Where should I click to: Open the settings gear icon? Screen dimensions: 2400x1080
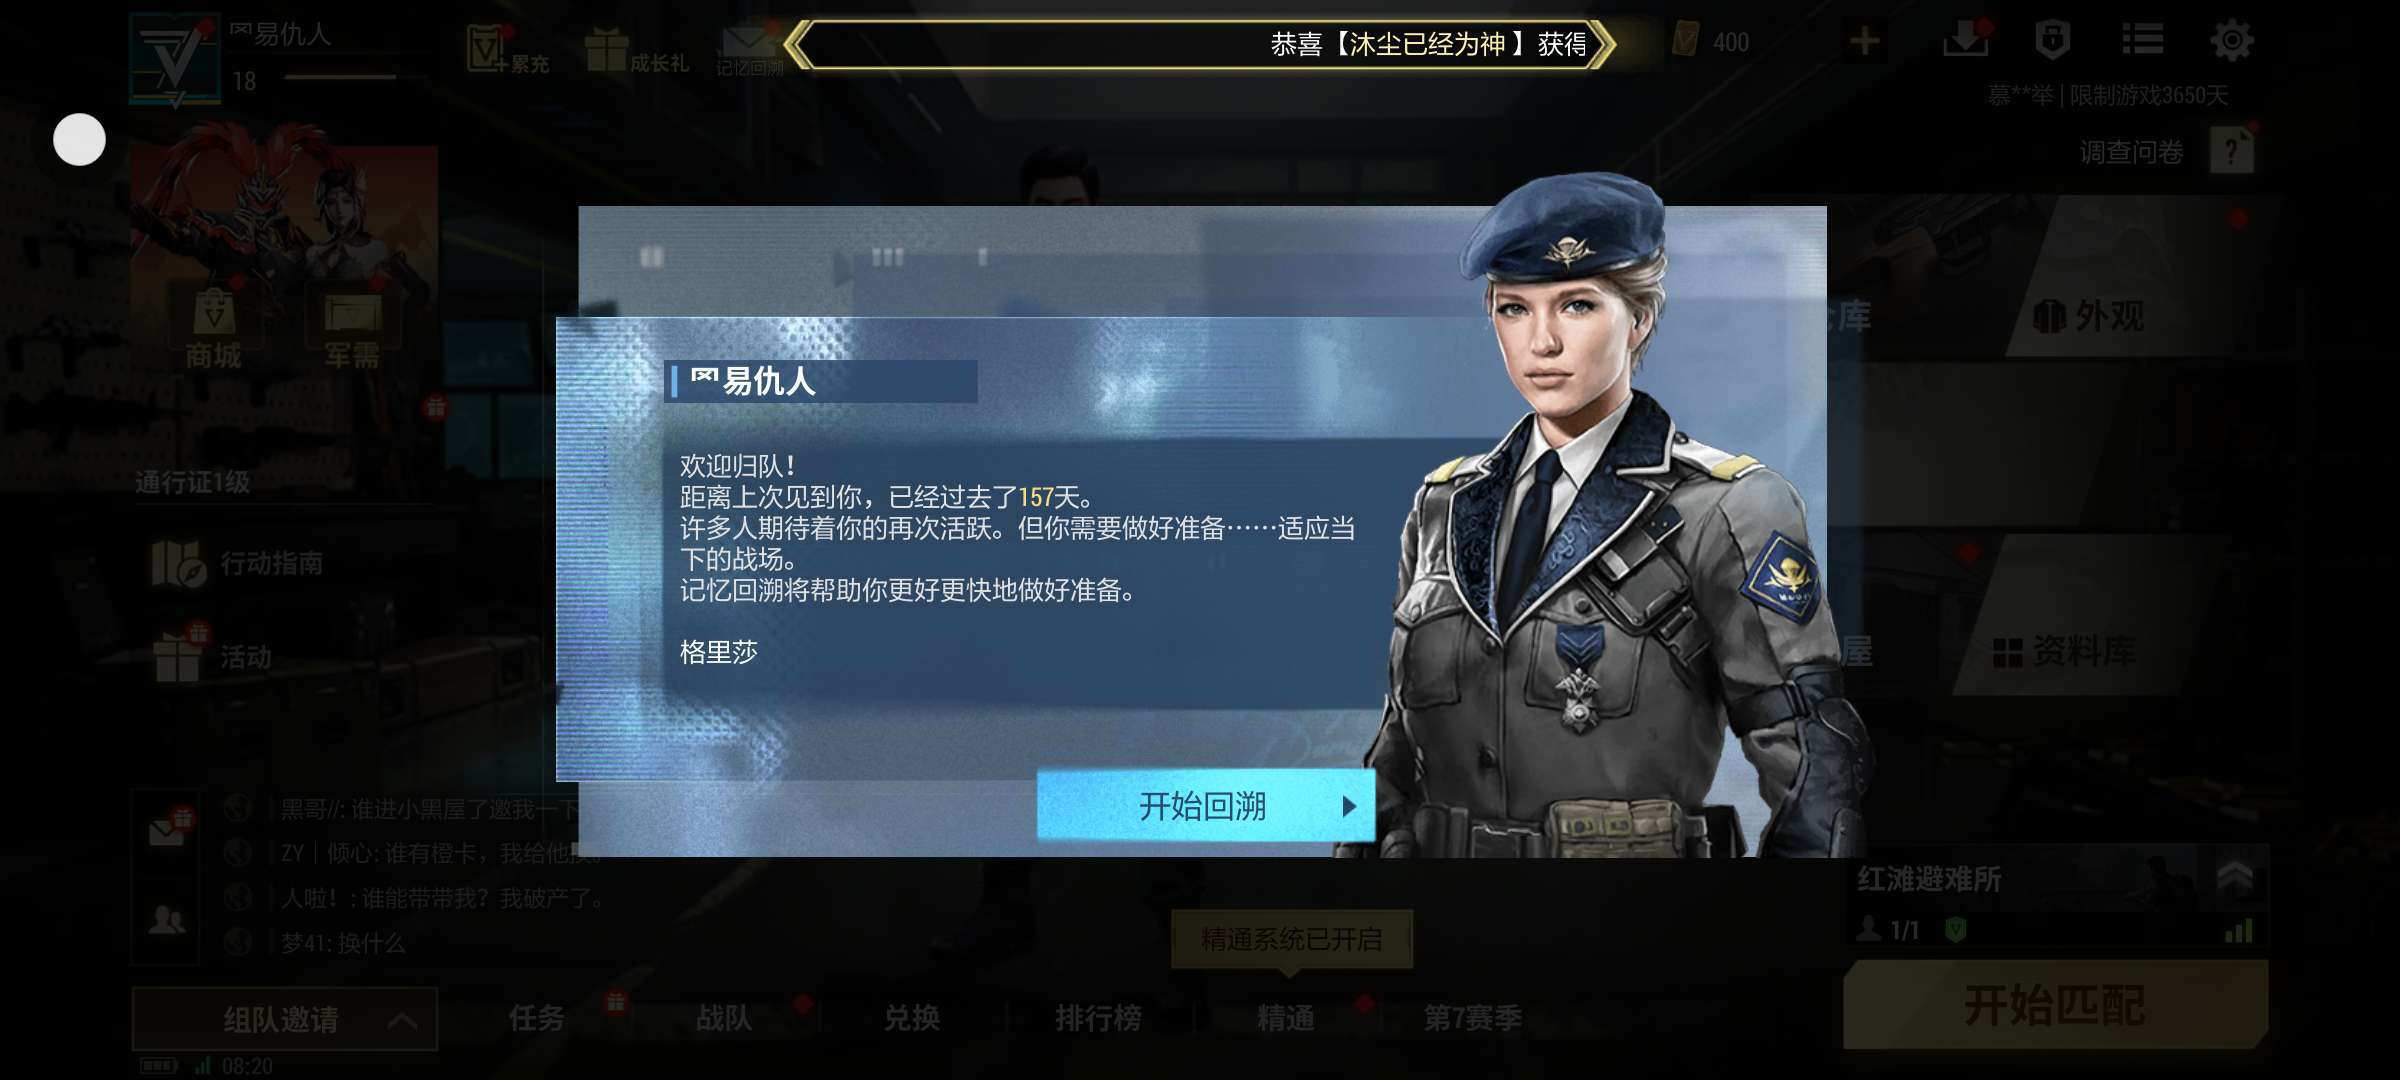tap(2231, 41)
